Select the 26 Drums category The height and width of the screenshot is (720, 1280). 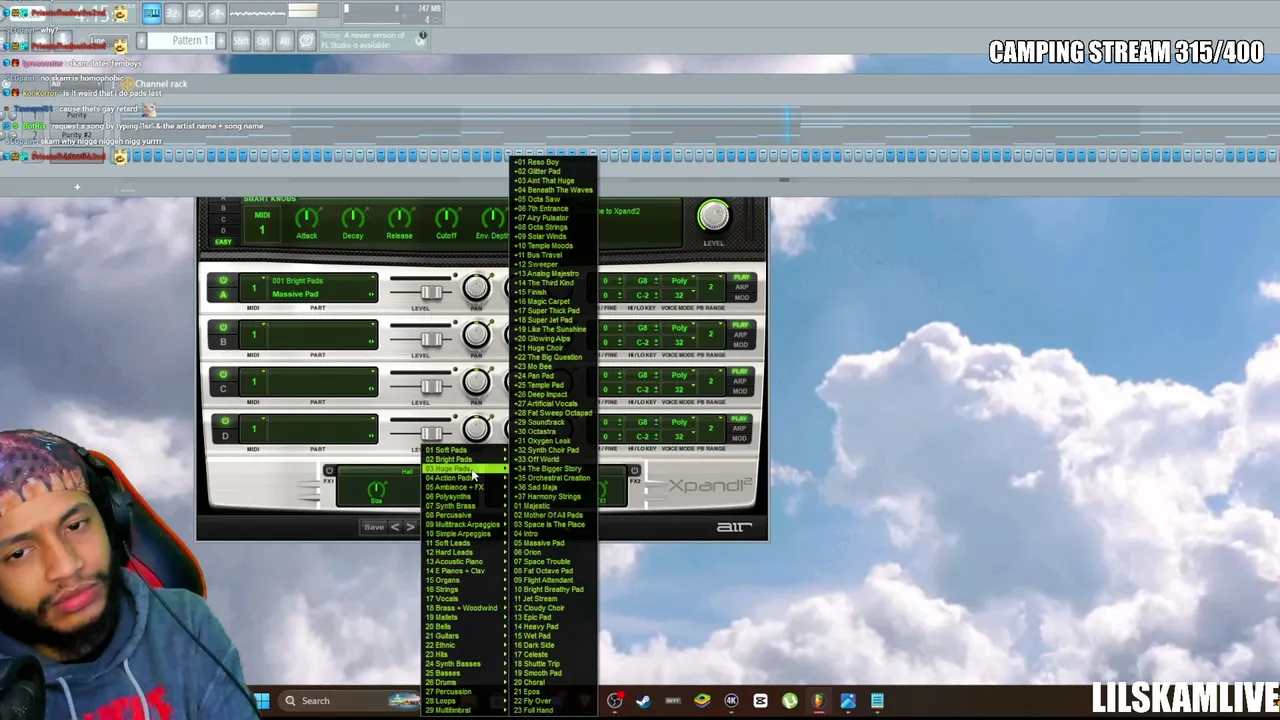(465, 682)
